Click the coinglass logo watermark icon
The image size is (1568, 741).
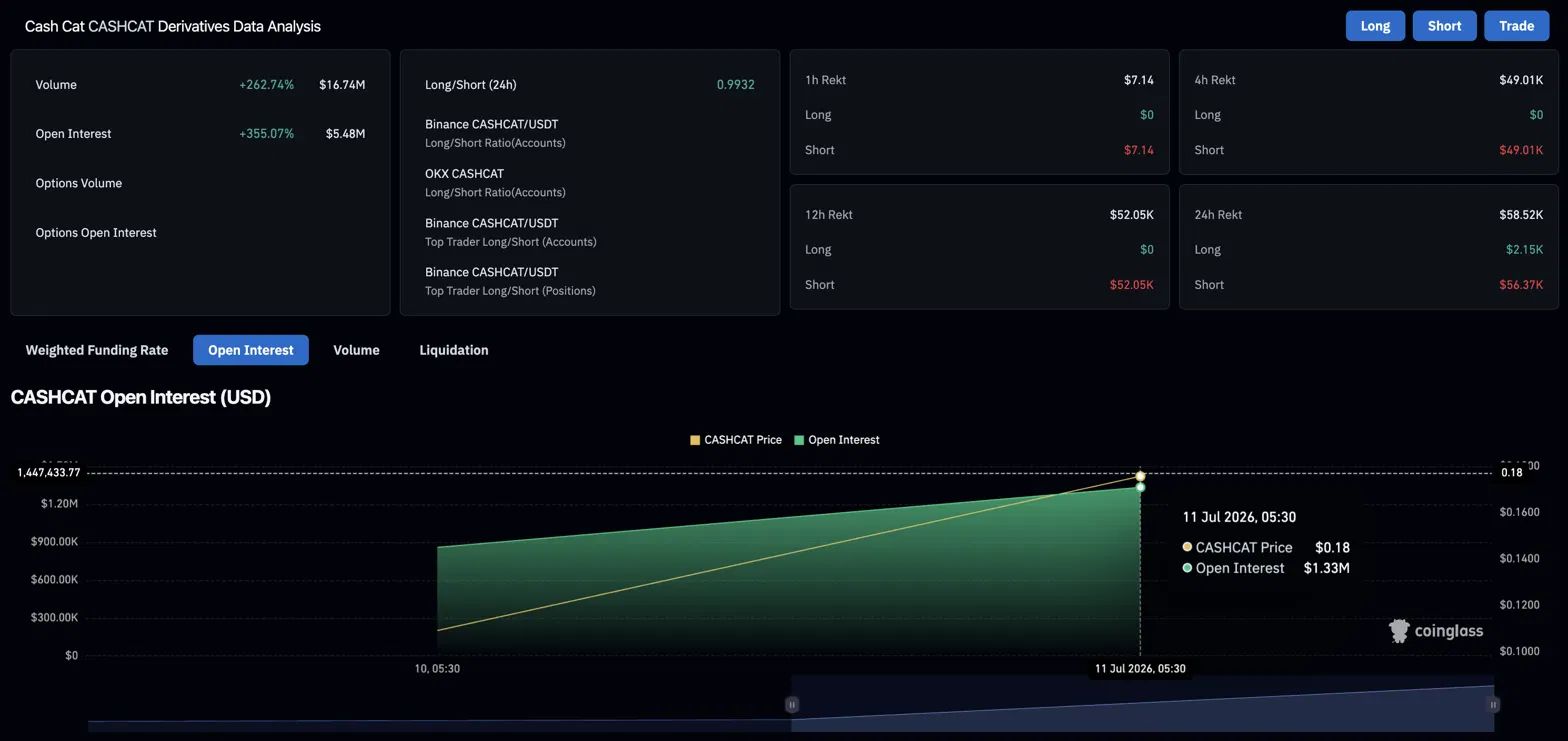tap(1399, 630)
